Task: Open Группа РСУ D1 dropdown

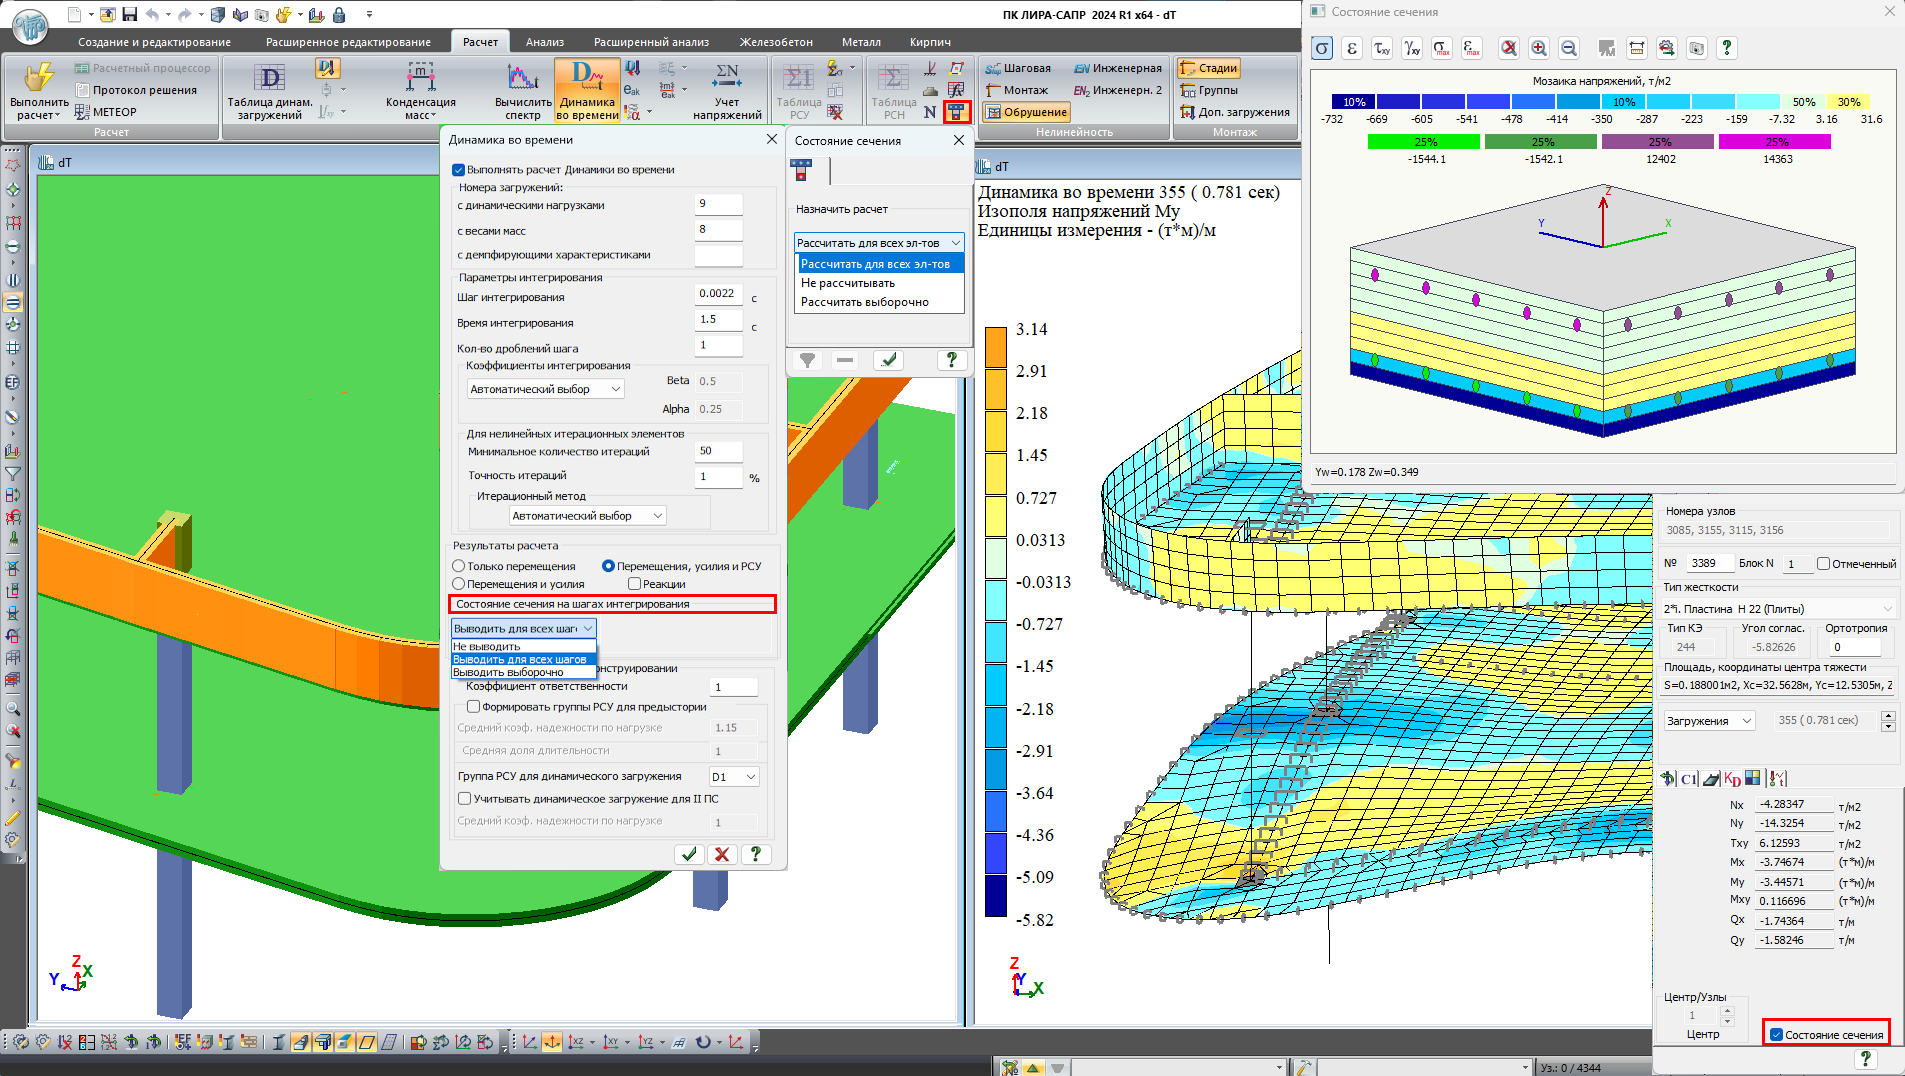Action: tap(734, 777)
